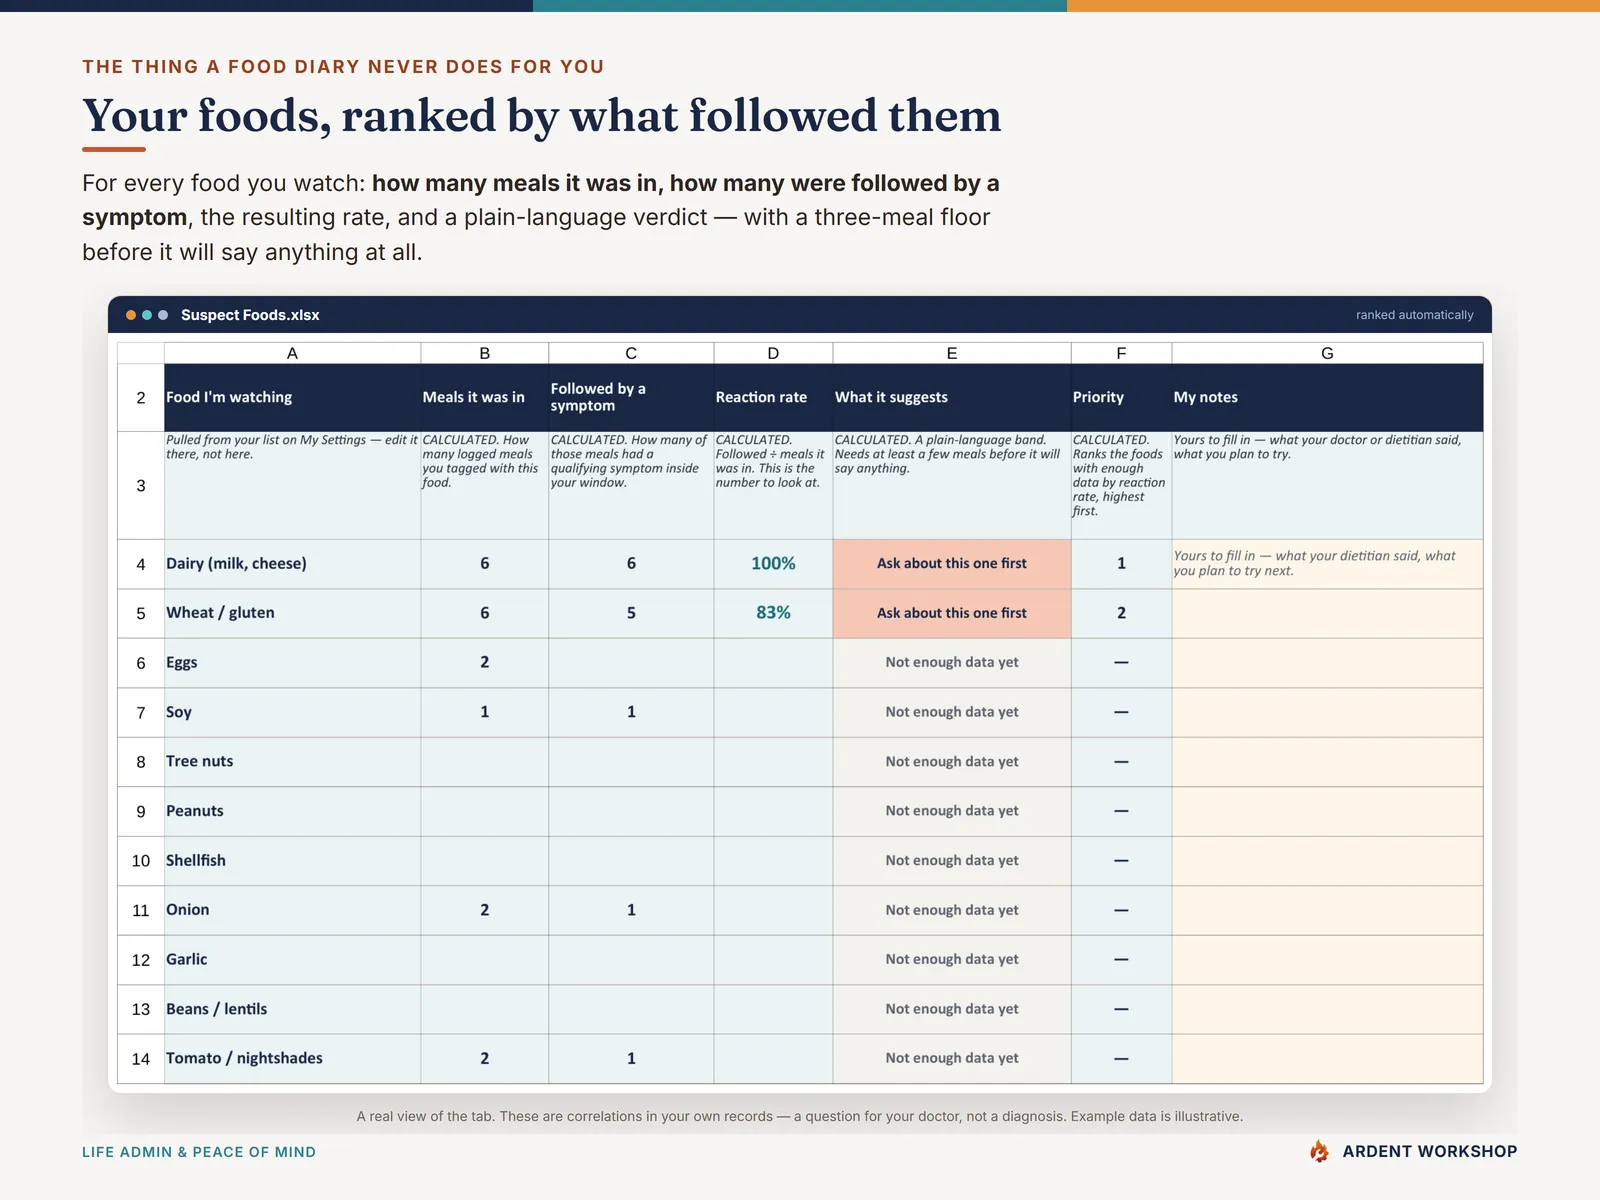
Task: Click Eggs 'Not enough data yet' cell
Action: [x=952, y=663]
